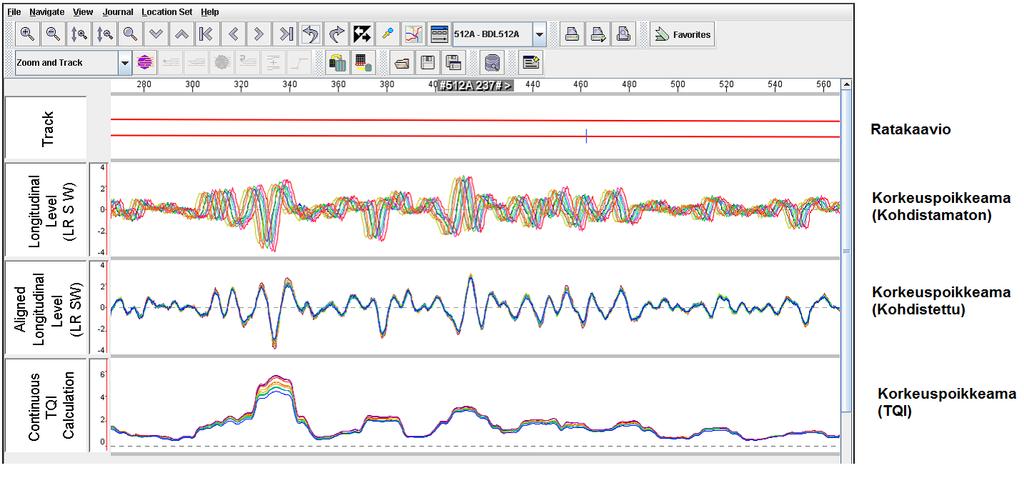This screenshot has height=483, width=1024.
Task: Select the Aligned Longitudinal Level panel label
Action: (46, 307)
